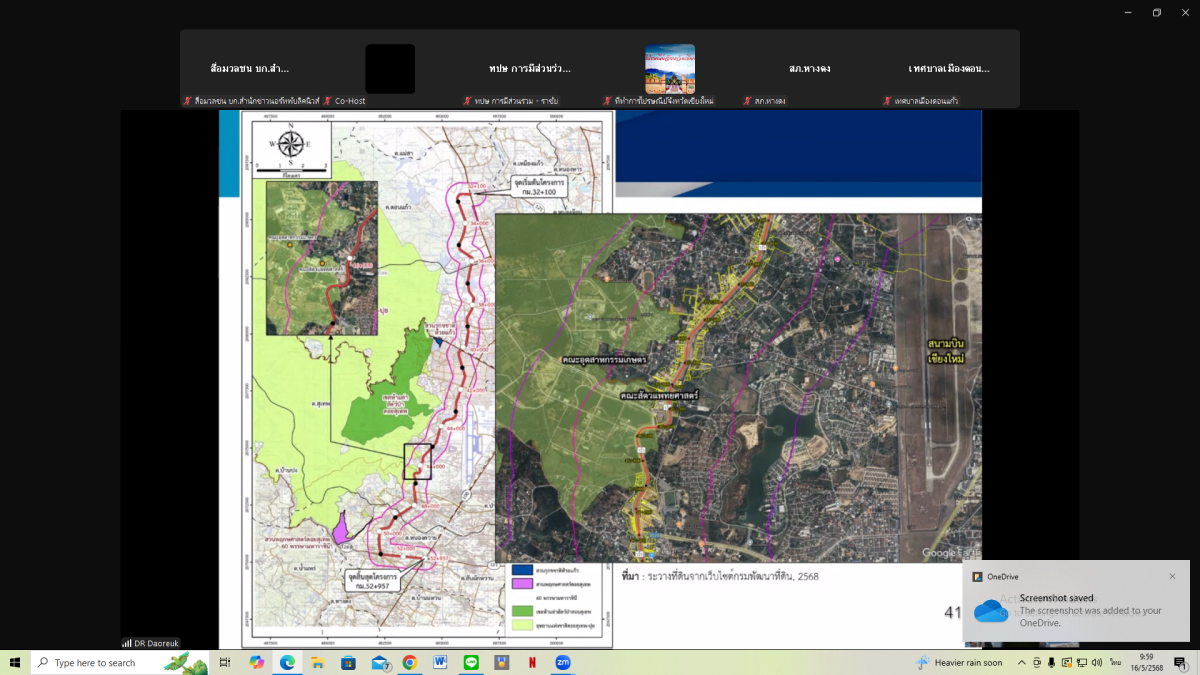The width and height of the screenshot is (1200, 675).
Task: Select the 'เทศบาลเมืองดอน...' participant tile
Action: pyautogui.click(x=950, y=69)
